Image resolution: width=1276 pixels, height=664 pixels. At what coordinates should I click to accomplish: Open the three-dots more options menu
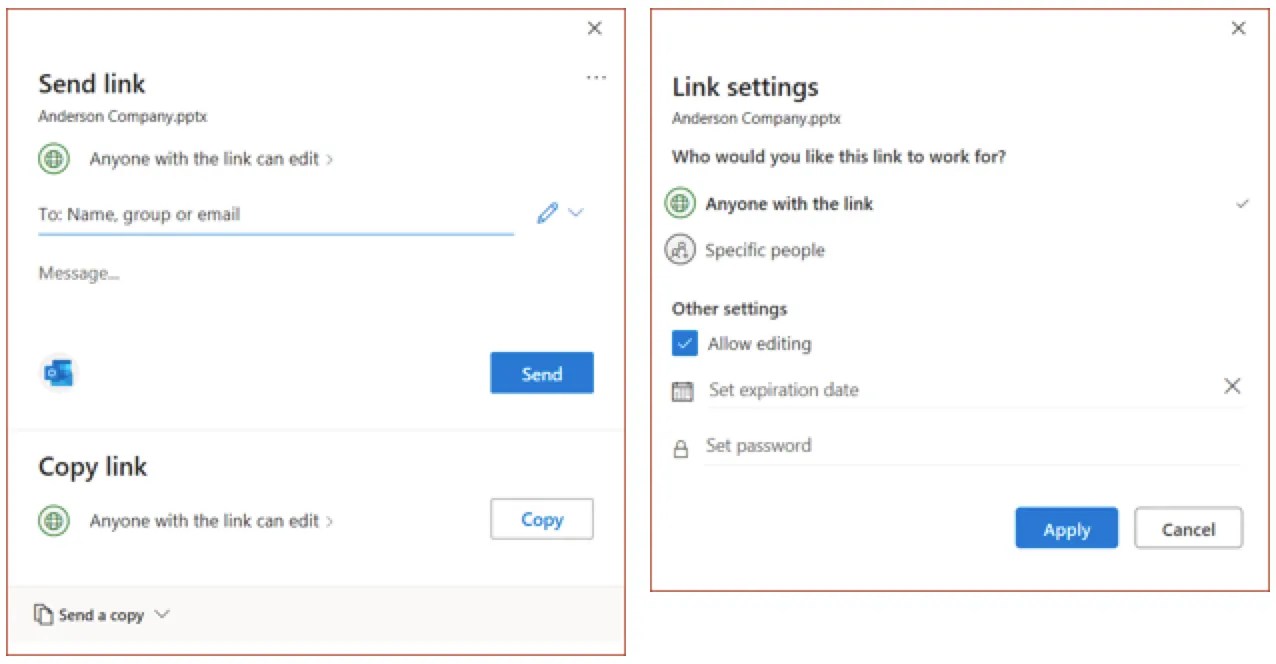point(596,78)
